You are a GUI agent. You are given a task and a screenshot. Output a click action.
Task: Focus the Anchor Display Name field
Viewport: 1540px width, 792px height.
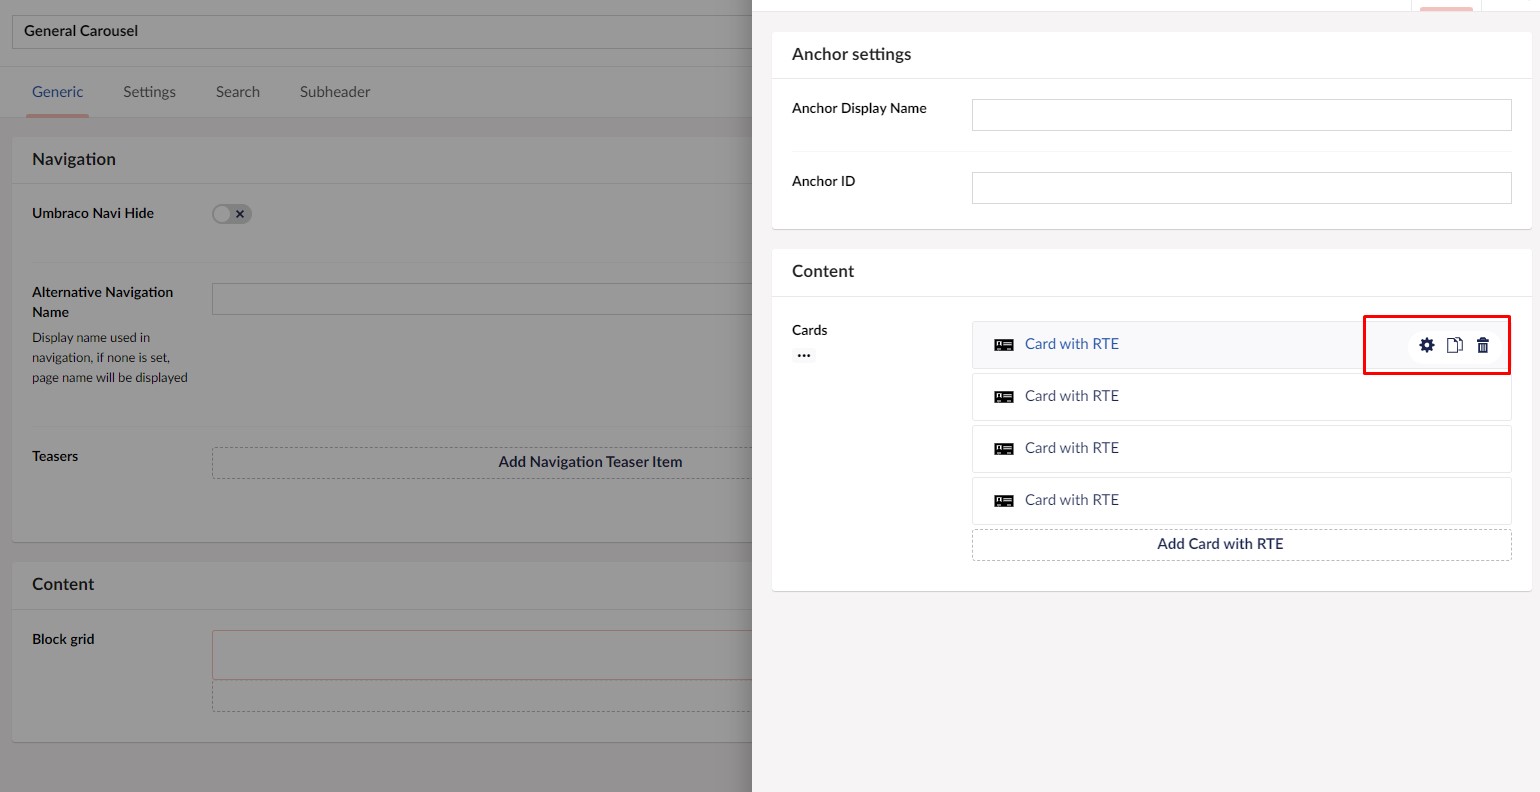1241,115
